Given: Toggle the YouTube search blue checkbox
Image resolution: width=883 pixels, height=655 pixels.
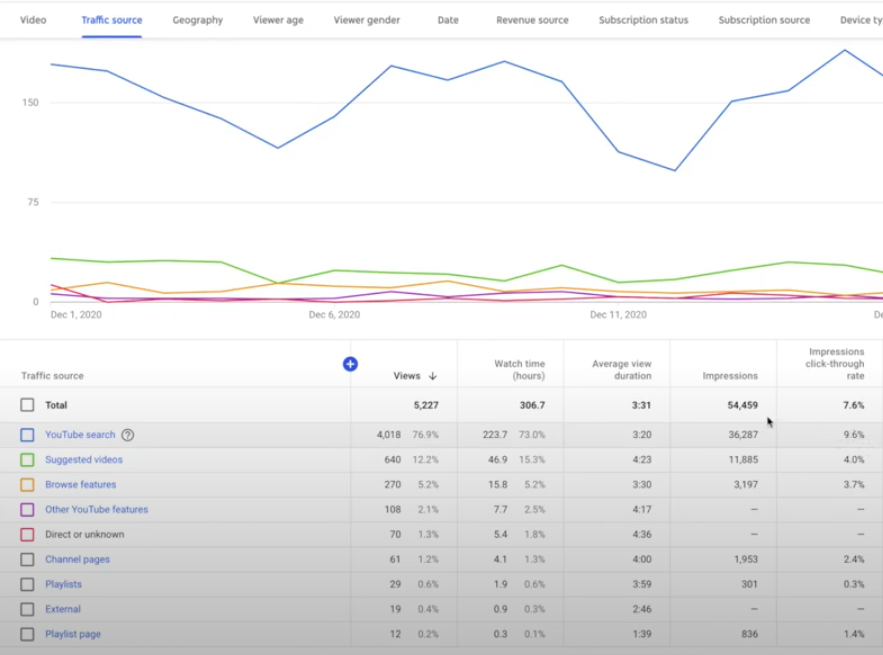Looking at the screenshot, I should pos(27,435).
